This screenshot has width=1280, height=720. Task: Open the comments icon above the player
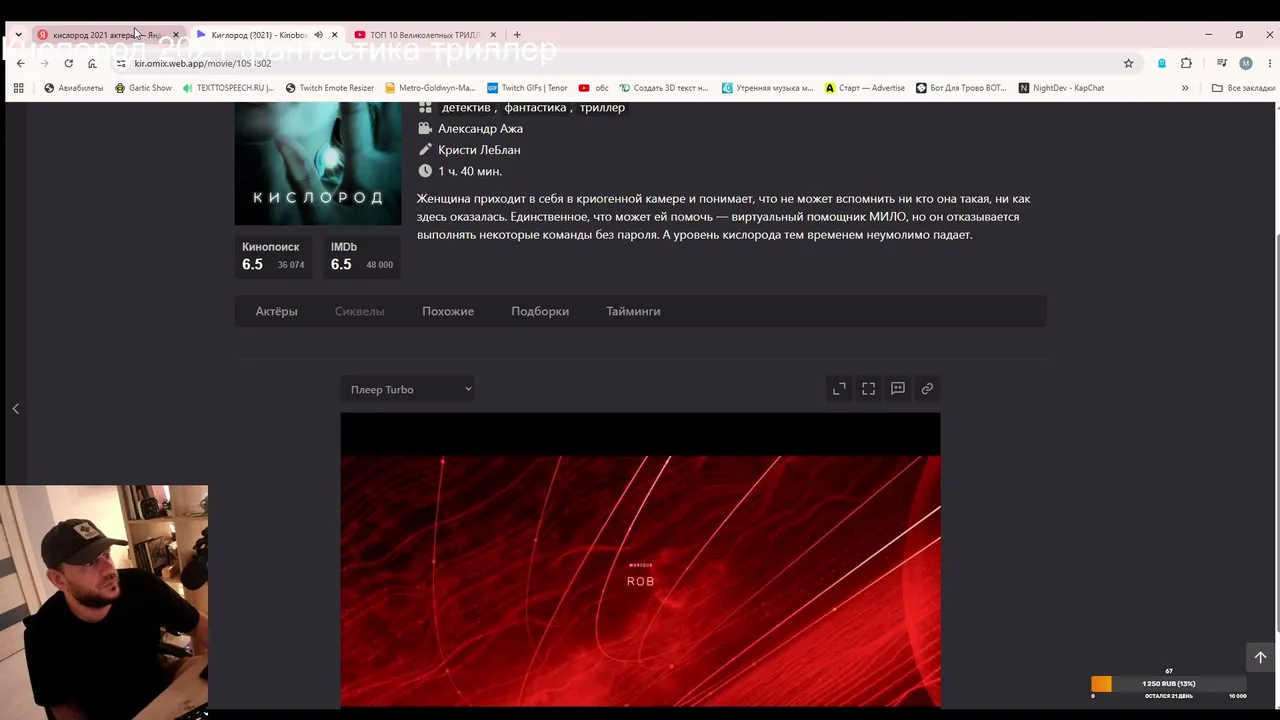898,389
